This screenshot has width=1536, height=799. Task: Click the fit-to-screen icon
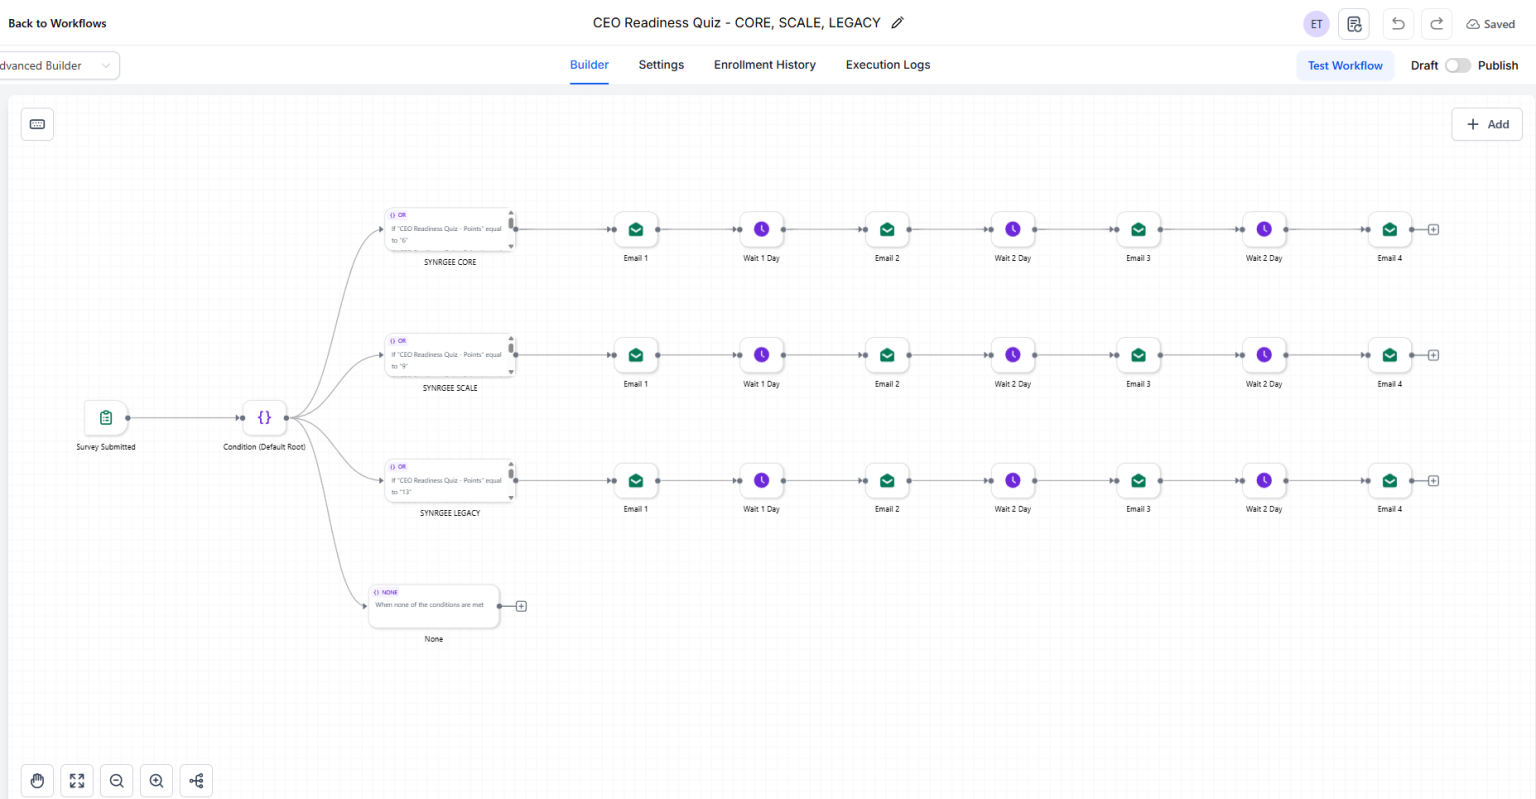[77, 781]
